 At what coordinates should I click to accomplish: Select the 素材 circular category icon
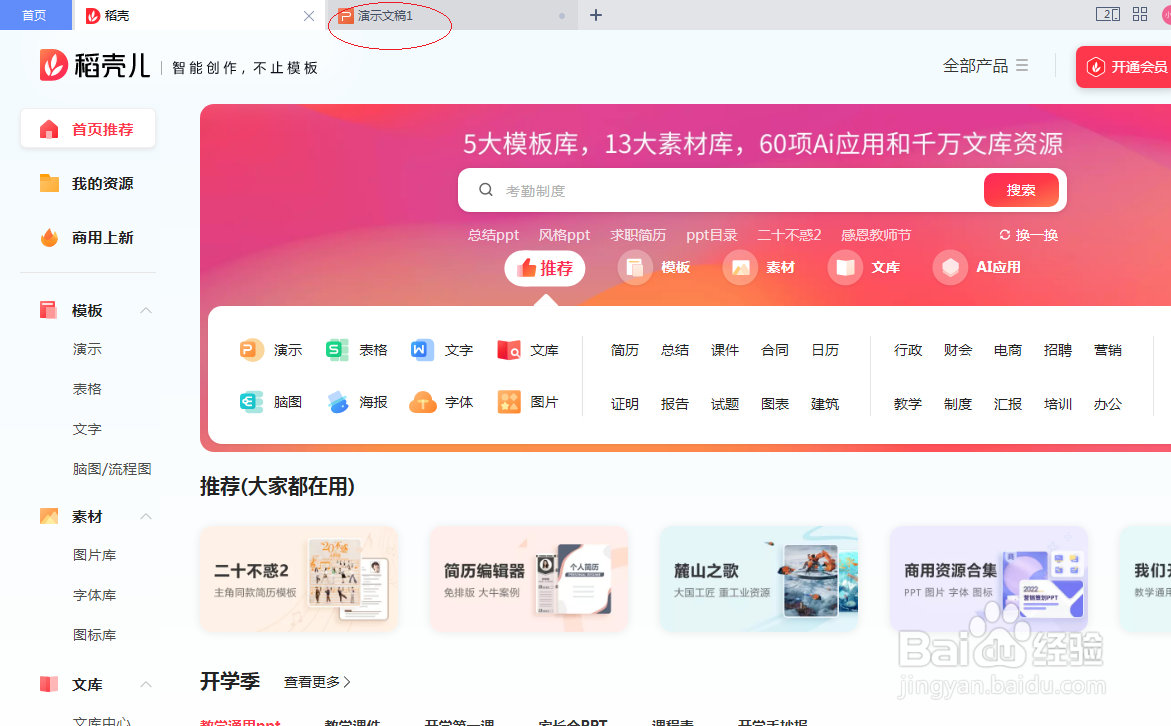(x=741, y=267)
